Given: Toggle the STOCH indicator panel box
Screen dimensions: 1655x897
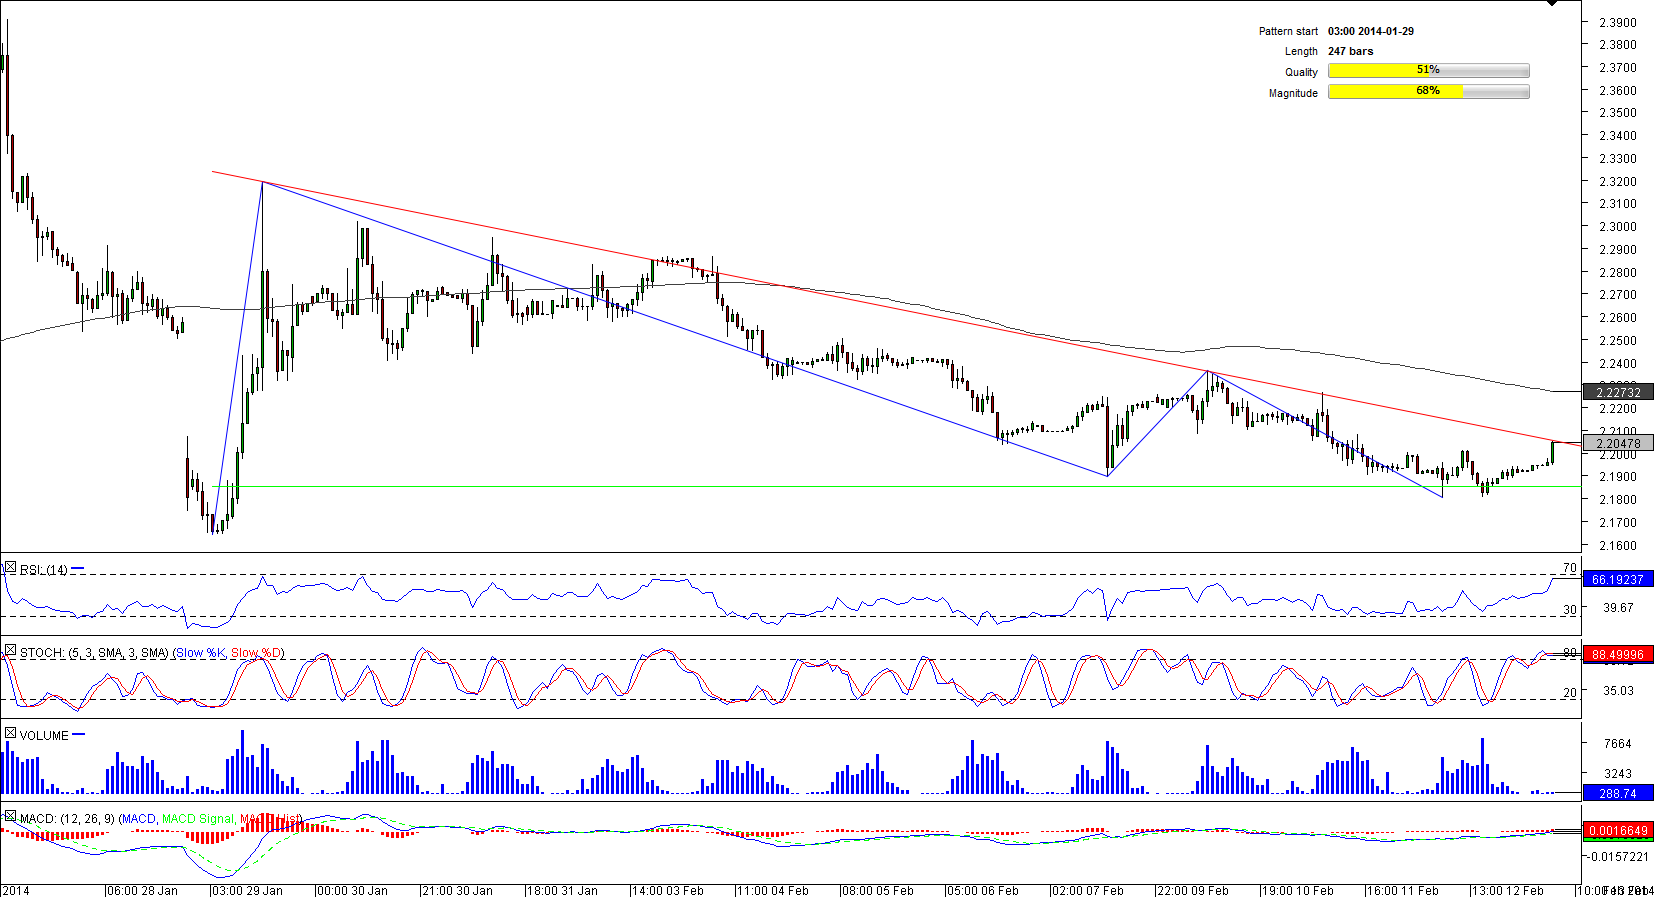Looking at the screenshot, I should point(10,651).
